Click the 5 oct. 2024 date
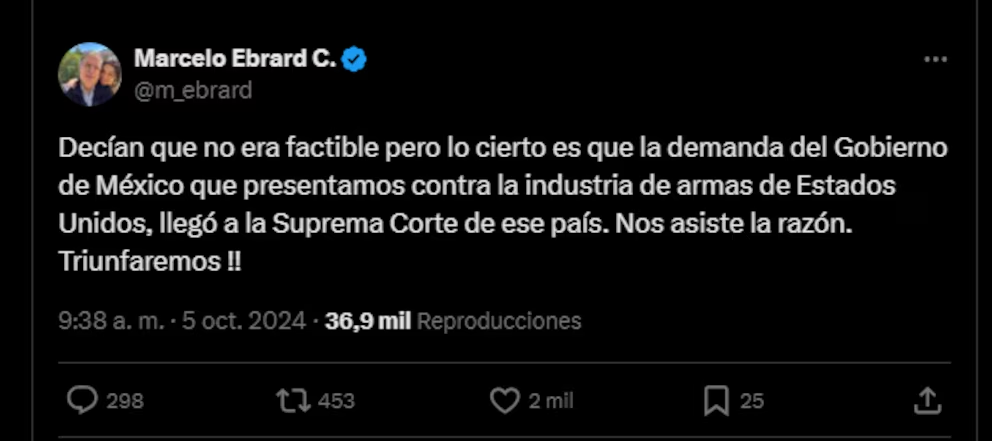Screen dimensions: 992x441 (x=244, y=321)
